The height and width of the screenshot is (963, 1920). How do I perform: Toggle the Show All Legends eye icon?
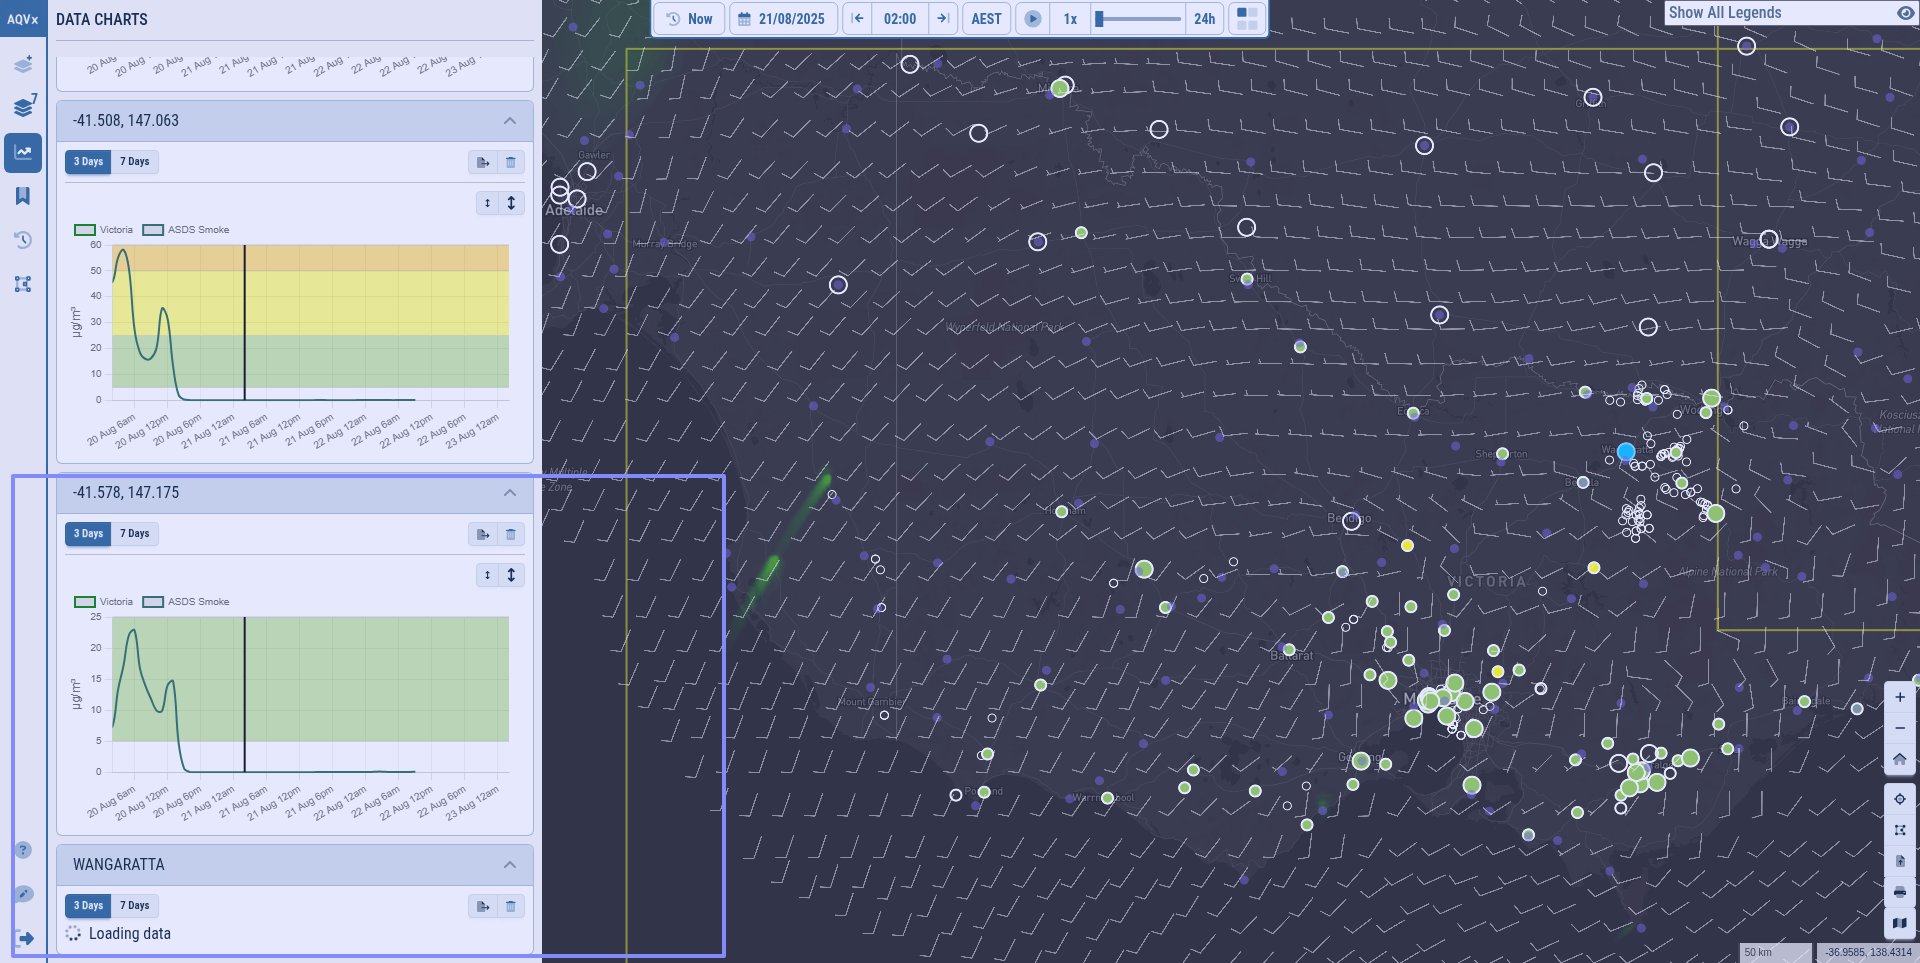[x=1905, y=13]
